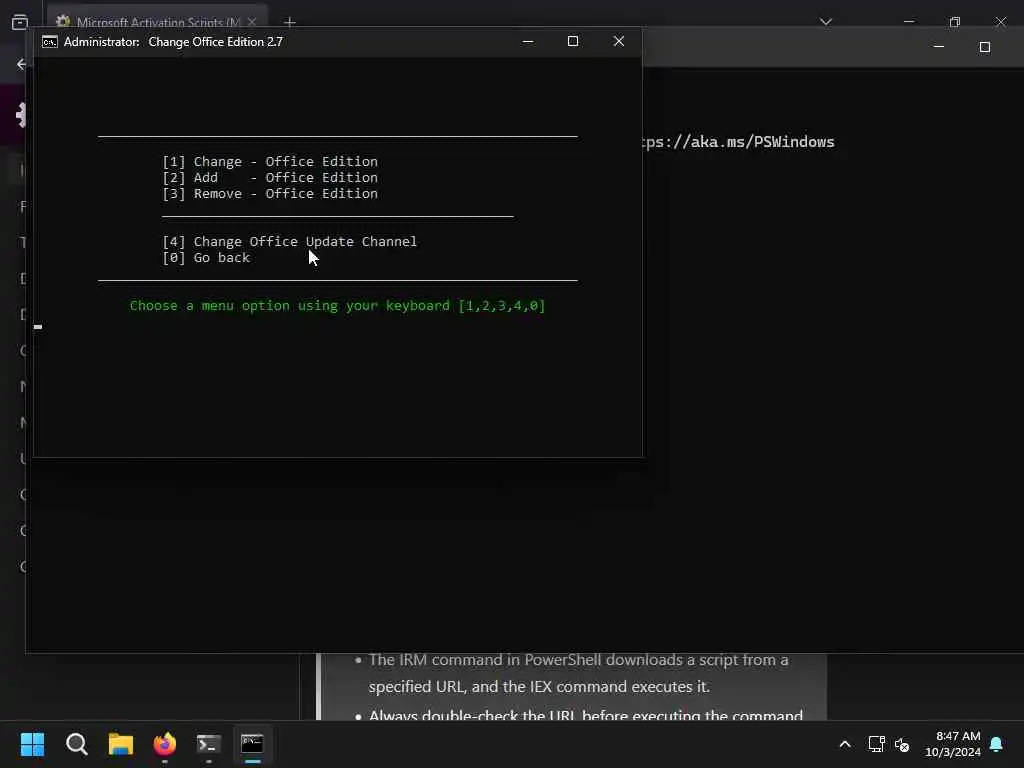
Task: Restore down the Firefox window
Action: (955, 22)
